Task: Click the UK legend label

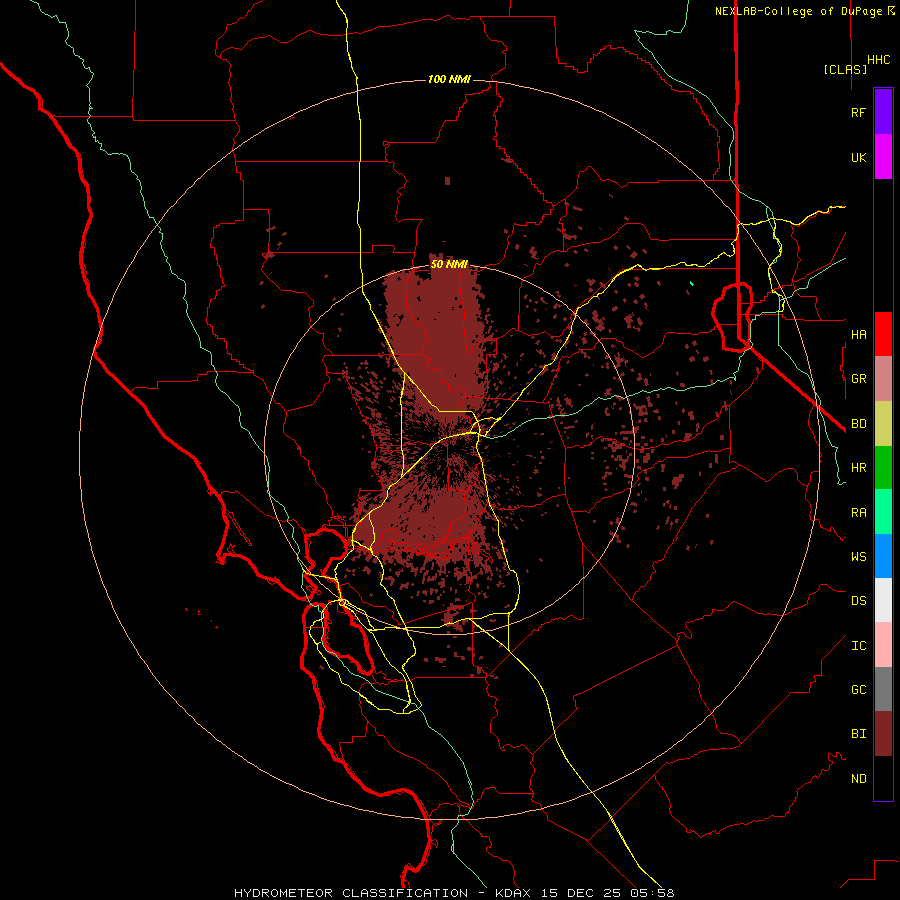Action: click(858, 157)
